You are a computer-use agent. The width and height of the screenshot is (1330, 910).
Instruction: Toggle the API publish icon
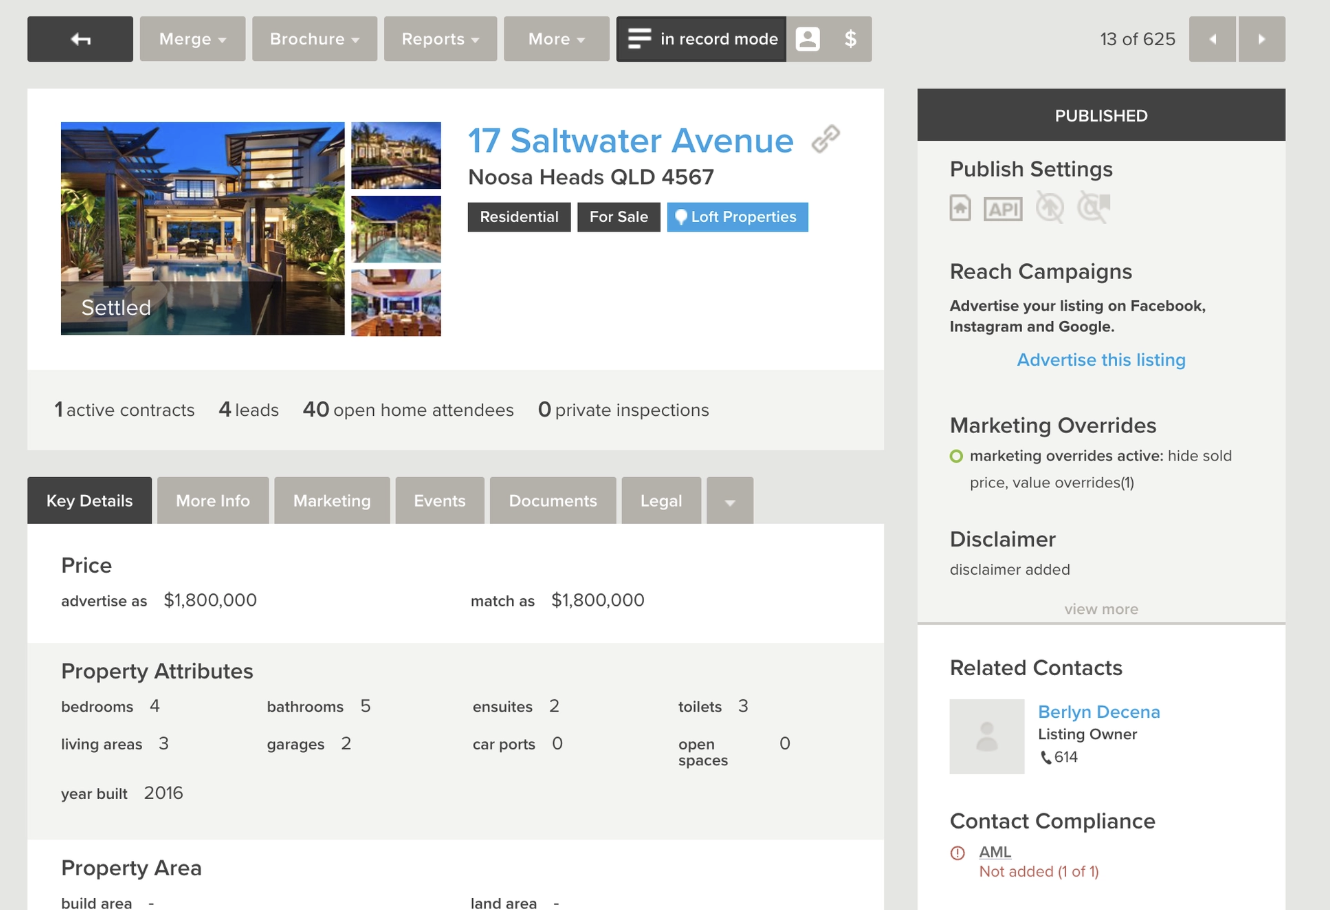tap(1003, 209)
